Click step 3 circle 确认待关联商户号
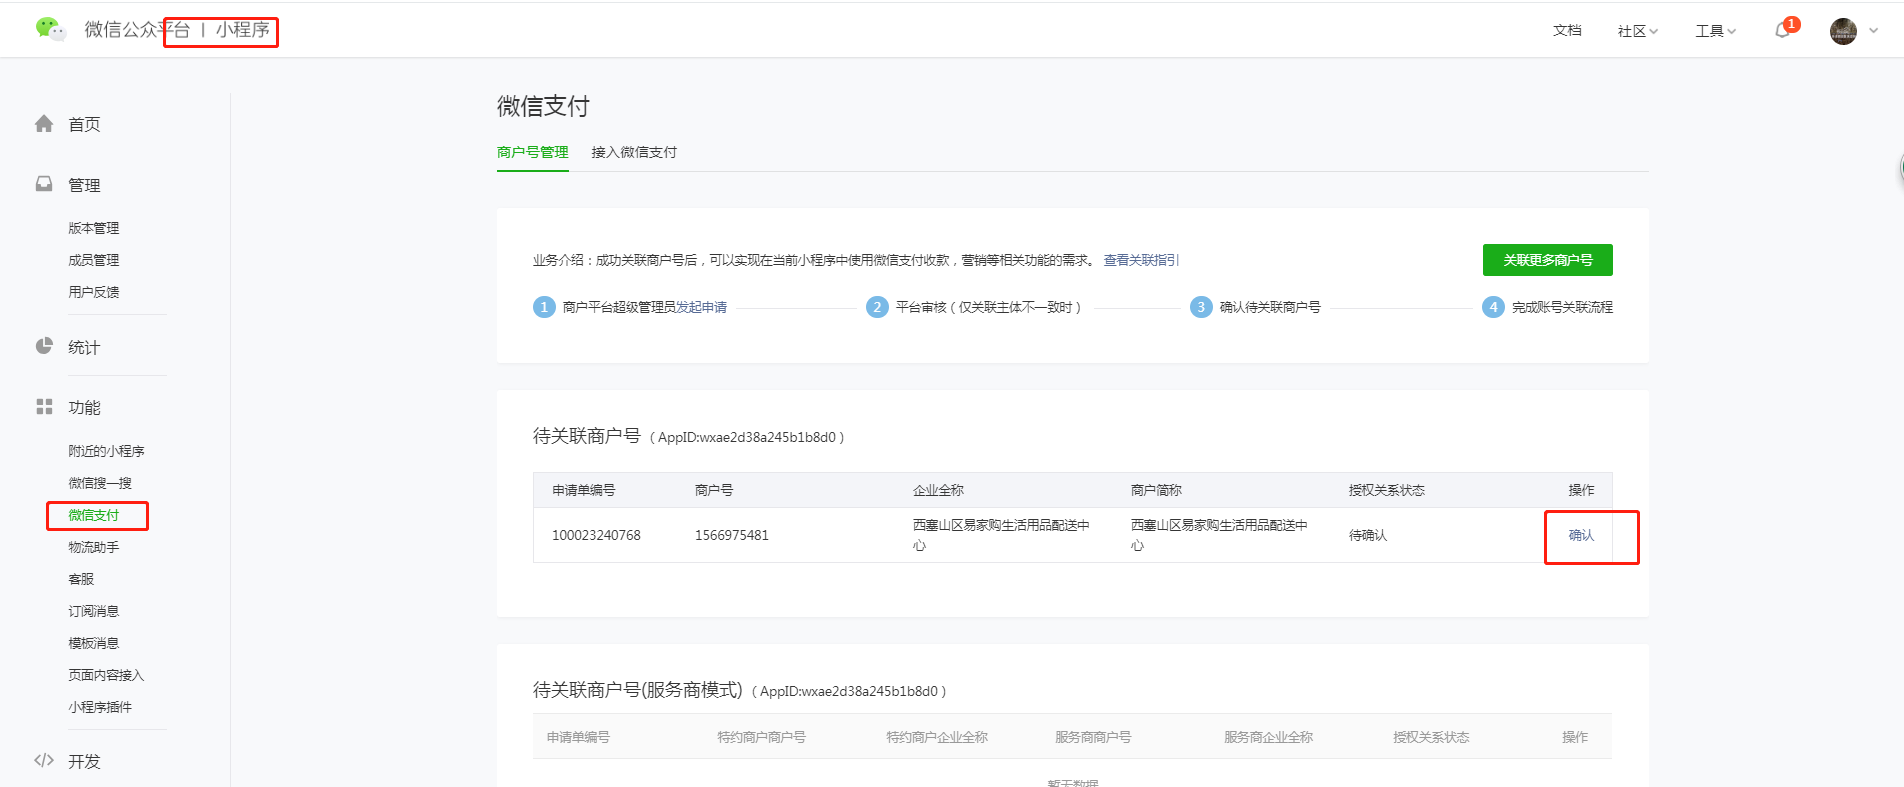This screenshot has height=787, width=1904. pos(1201,307)
